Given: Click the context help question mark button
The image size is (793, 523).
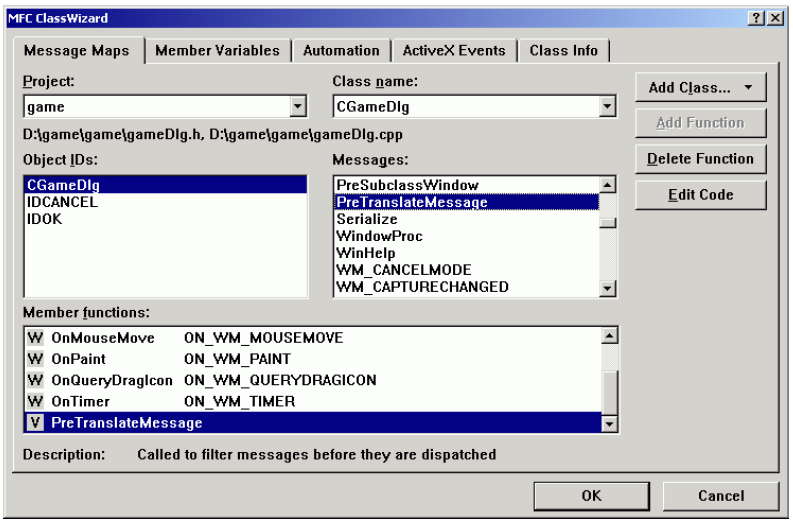Looking at the screenshot, I should [x=756, y=18].
